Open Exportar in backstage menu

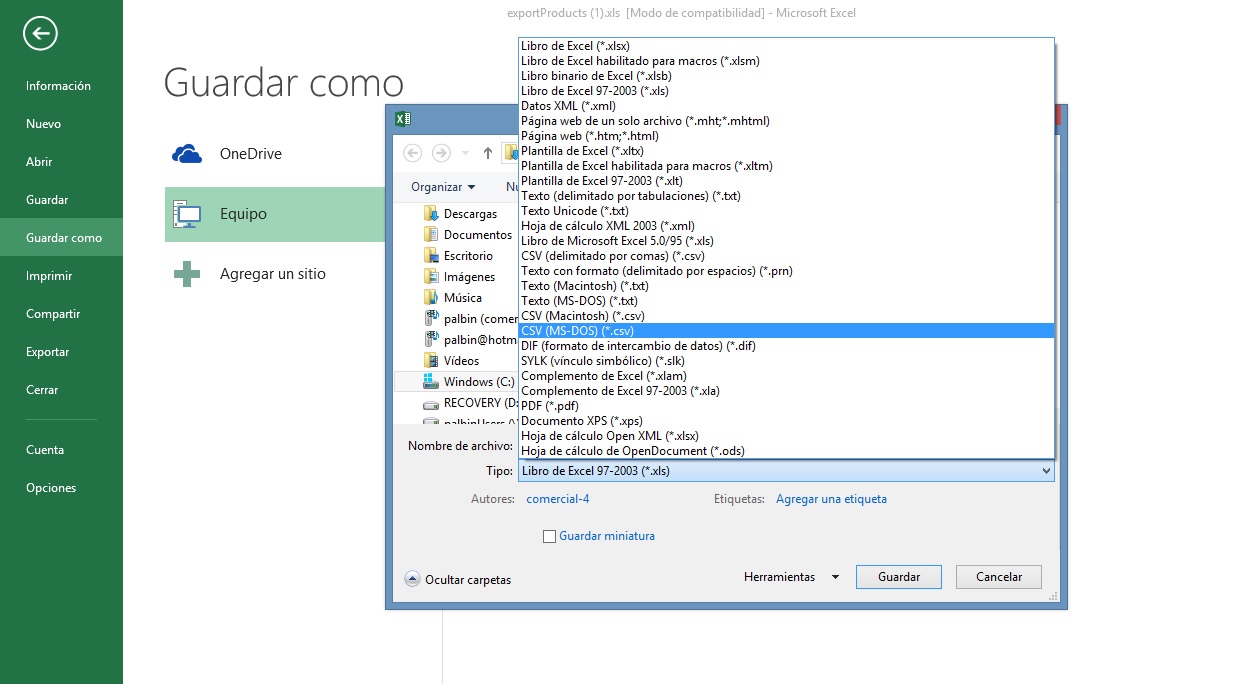pos(61,352)
